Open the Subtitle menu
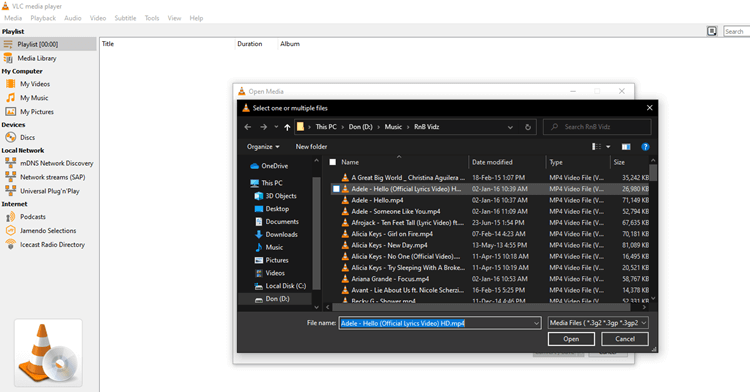The width and height of the screenshot is (750, 392). click(x=125, y=18)
